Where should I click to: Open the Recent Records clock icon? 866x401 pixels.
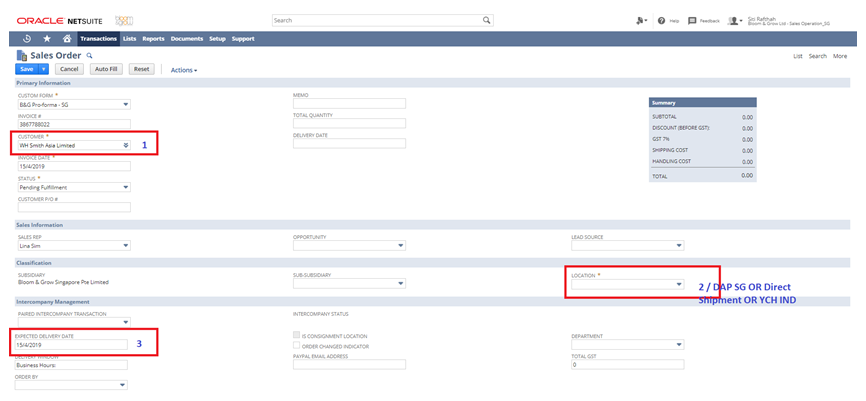[27, 39]
